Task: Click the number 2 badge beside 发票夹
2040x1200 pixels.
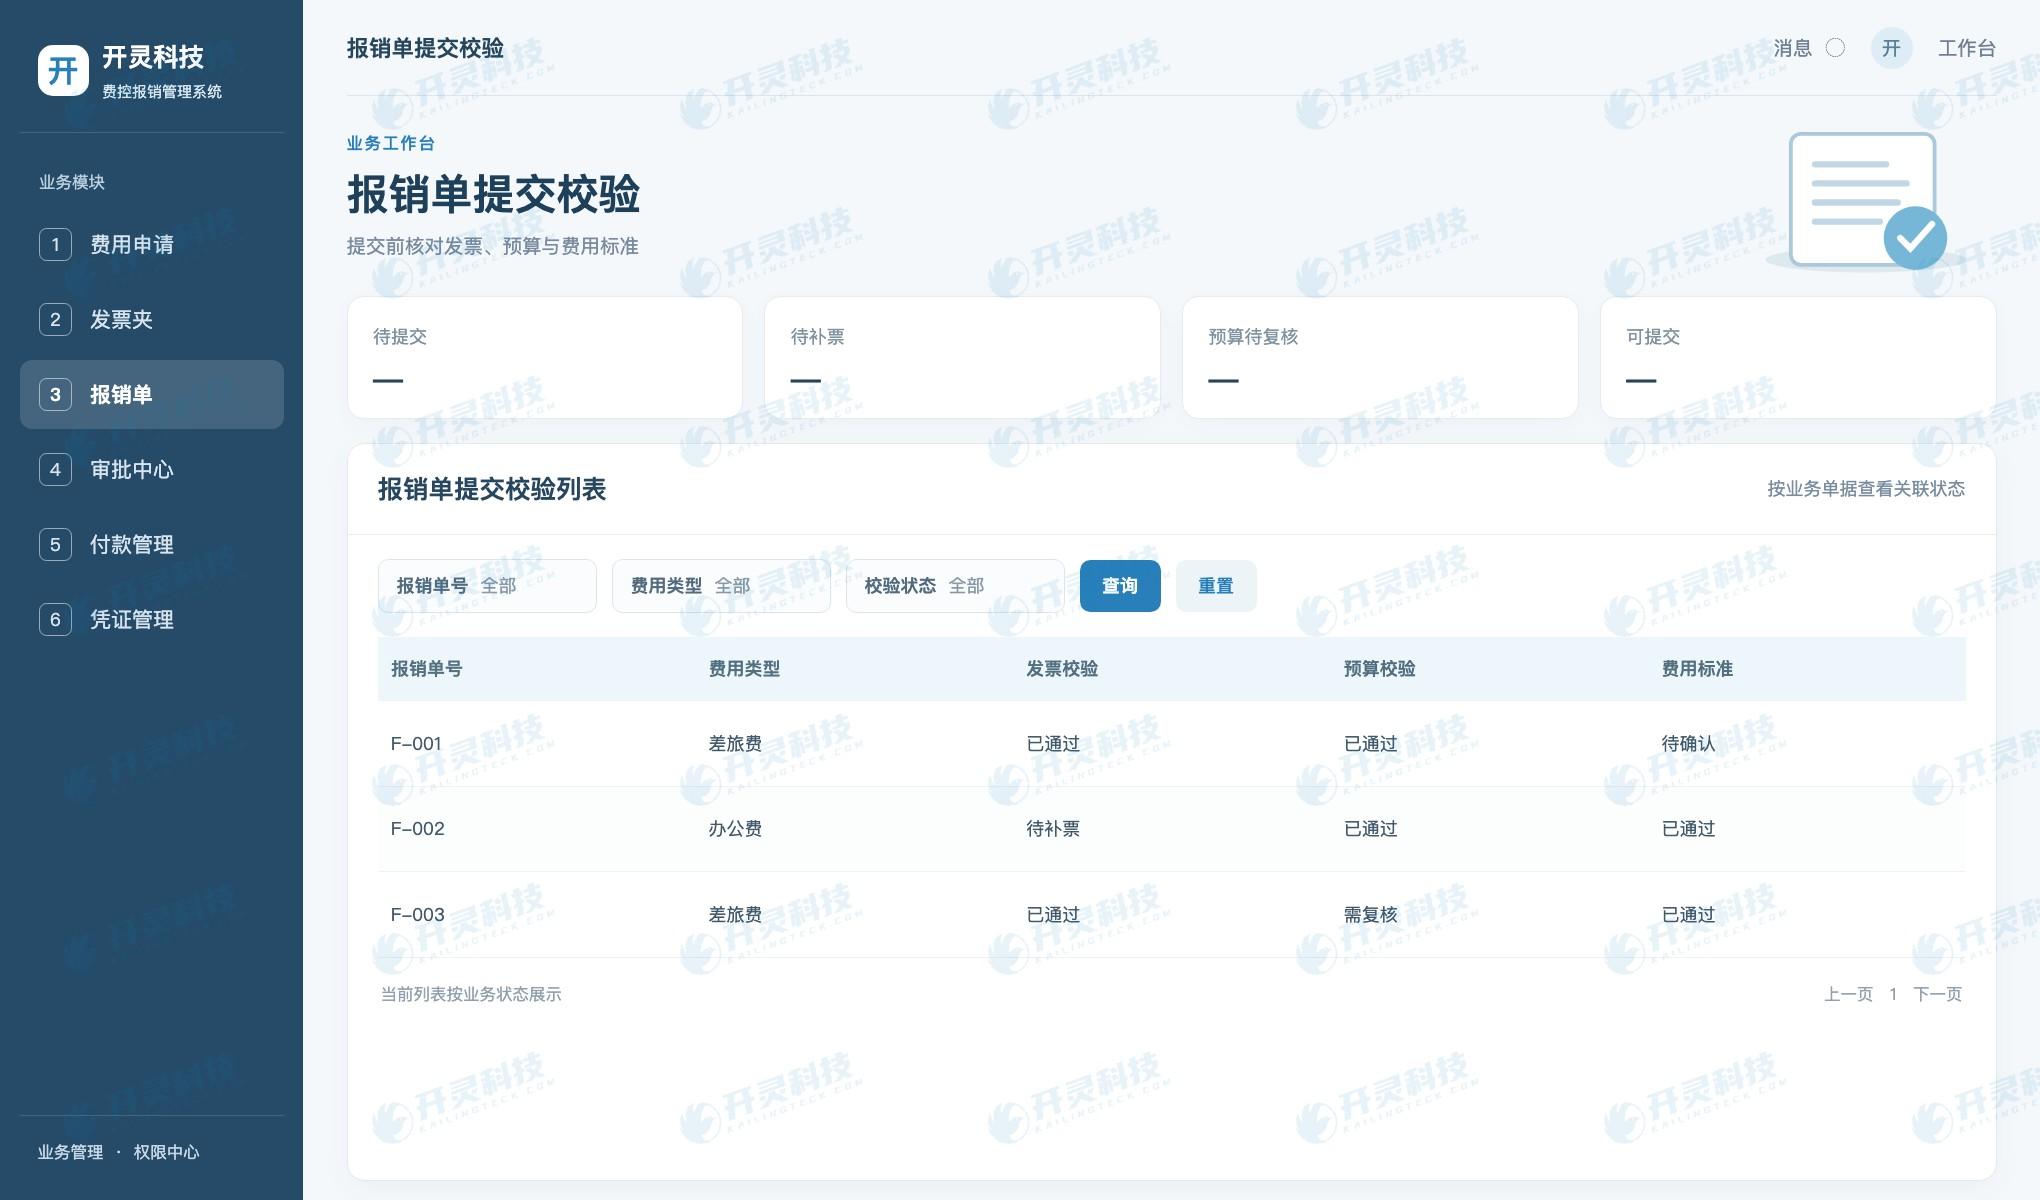Action: click(55, 319)
